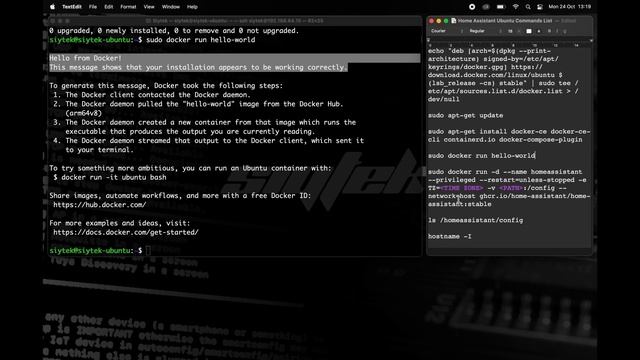Open the Format menu
This screenshot has width=640, height=360.
tap(128, 7)
